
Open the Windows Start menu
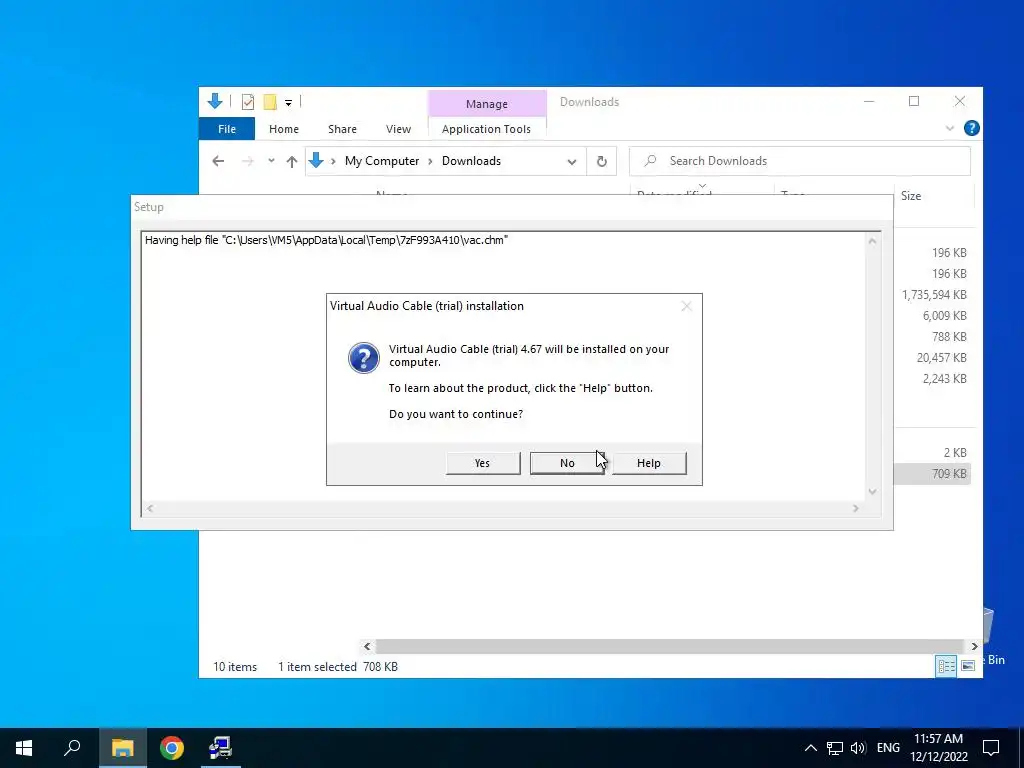pyautogui.click(x=24, y=748)
